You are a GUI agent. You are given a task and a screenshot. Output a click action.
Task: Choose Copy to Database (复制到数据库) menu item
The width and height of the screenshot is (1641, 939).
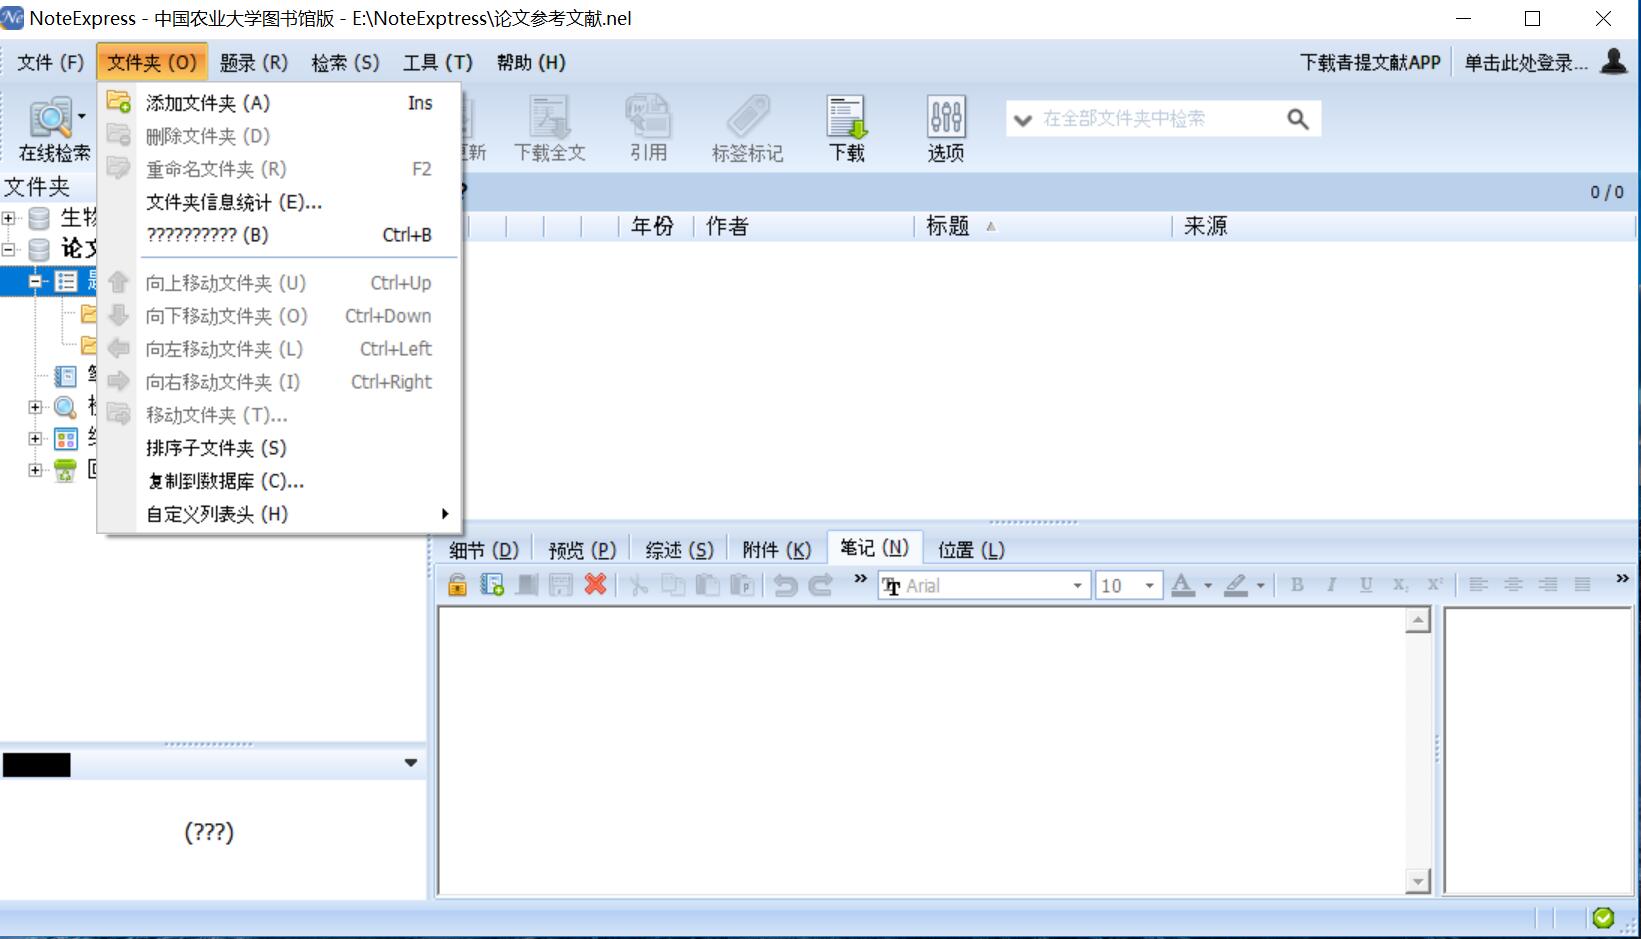coord(279,481)
